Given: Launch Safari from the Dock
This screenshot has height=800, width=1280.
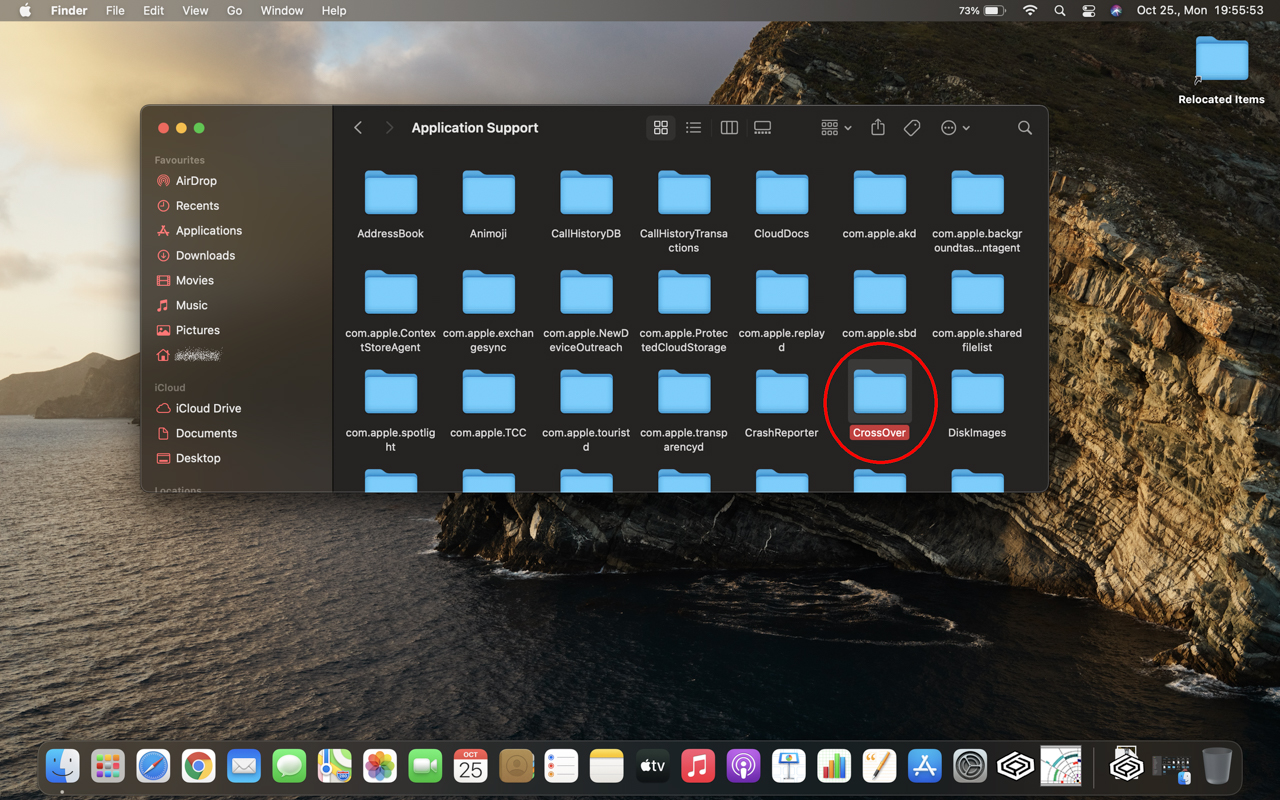Looking at the screenshot, I should tap(153, 767).
